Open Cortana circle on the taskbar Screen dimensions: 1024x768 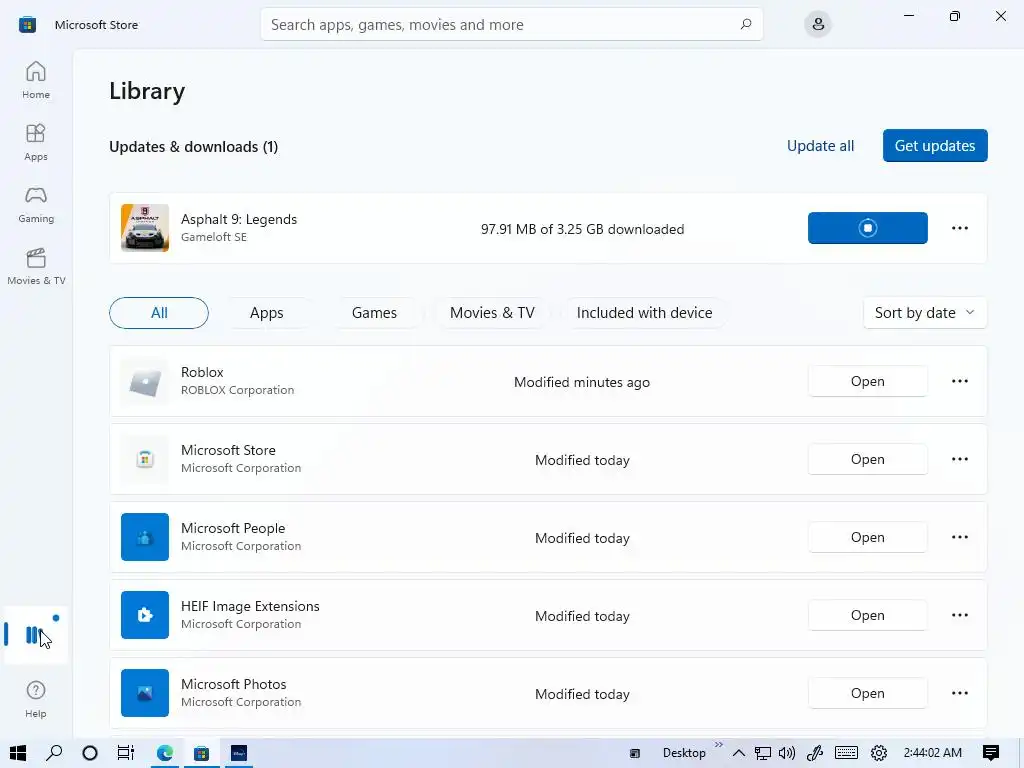90,753
